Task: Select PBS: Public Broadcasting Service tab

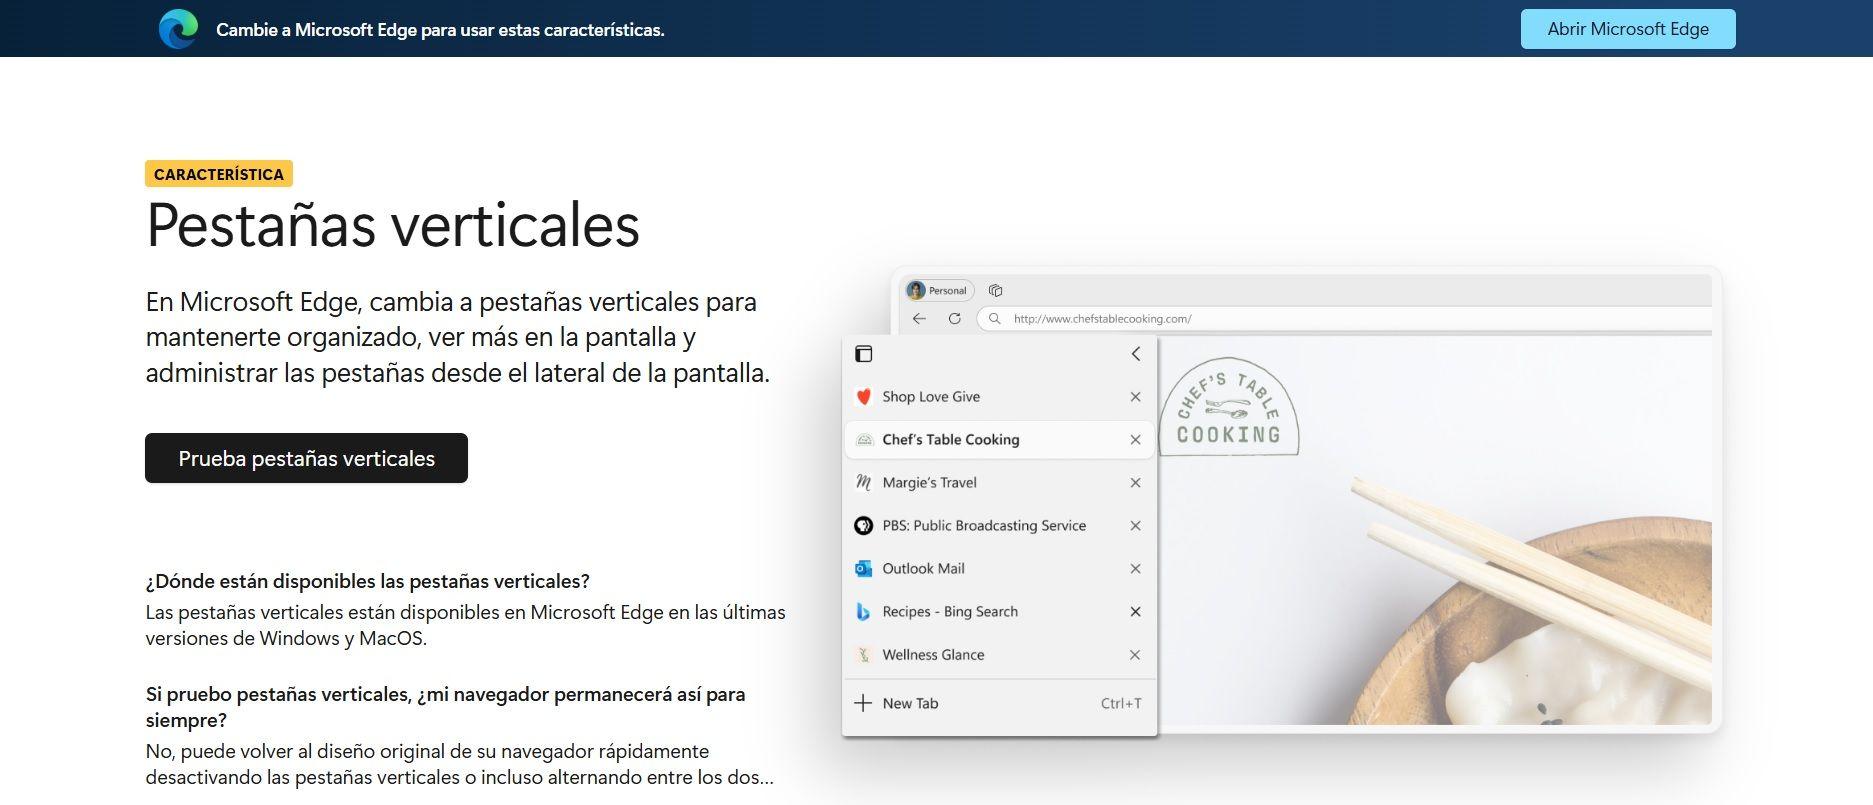Action: pos(1000,526)
